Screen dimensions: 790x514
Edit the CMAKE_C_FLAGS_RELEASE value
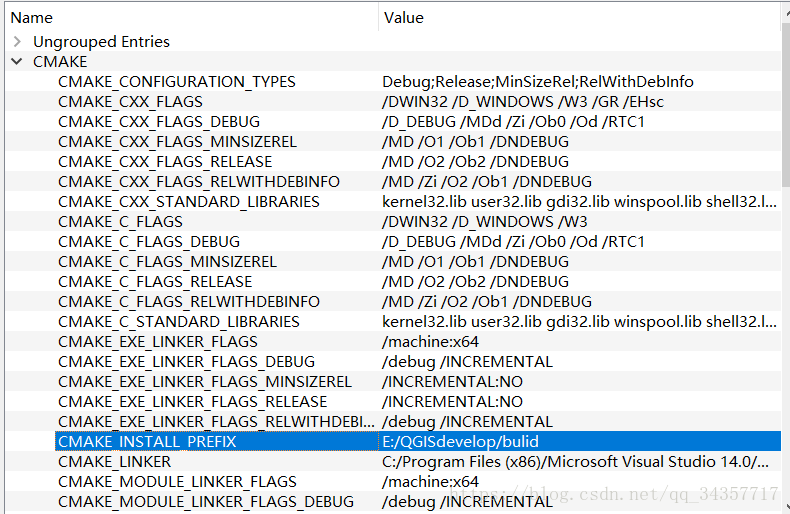(475, 282)
